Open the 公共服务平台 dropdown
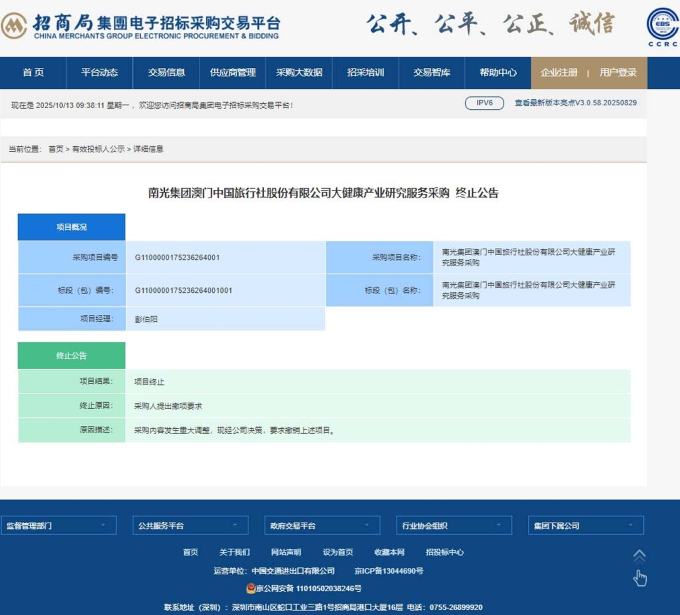680x615 pixels. pos(191,525)
